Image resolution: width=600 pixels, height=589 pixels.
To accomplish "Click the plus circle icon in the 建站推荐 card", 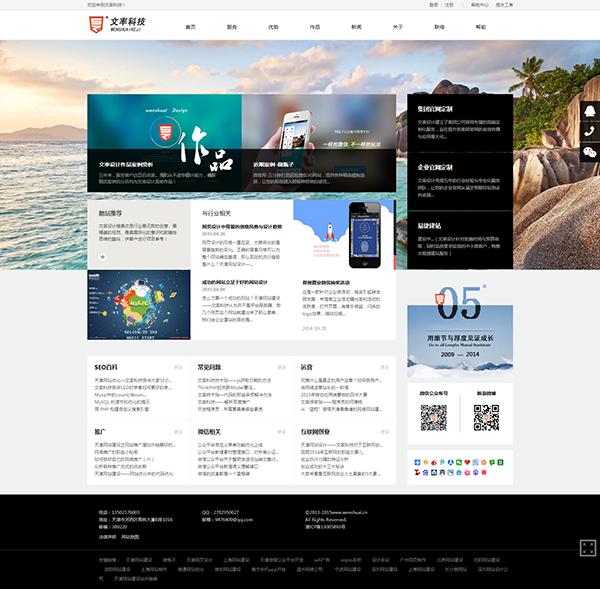I will click(103, 257).
